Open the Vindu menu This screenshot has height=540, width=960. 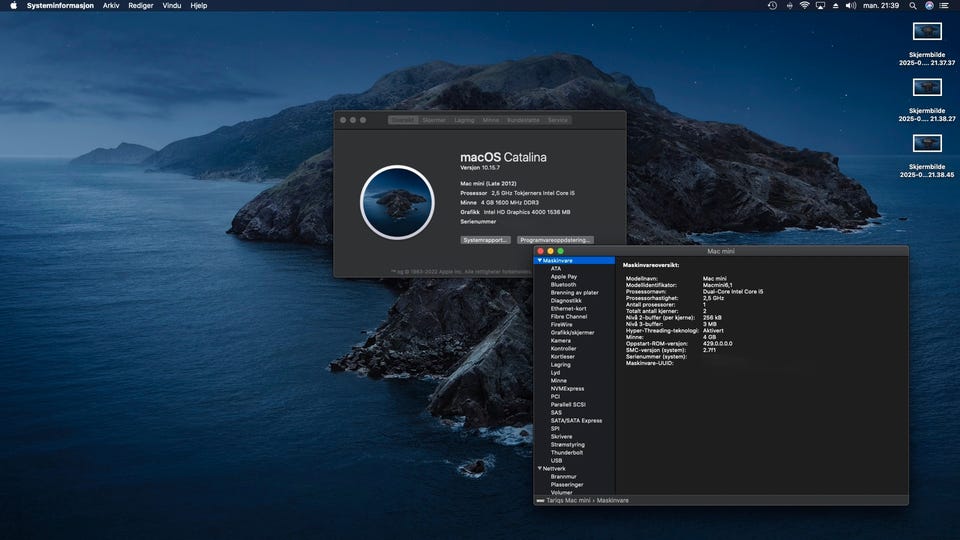pos(172,6)
